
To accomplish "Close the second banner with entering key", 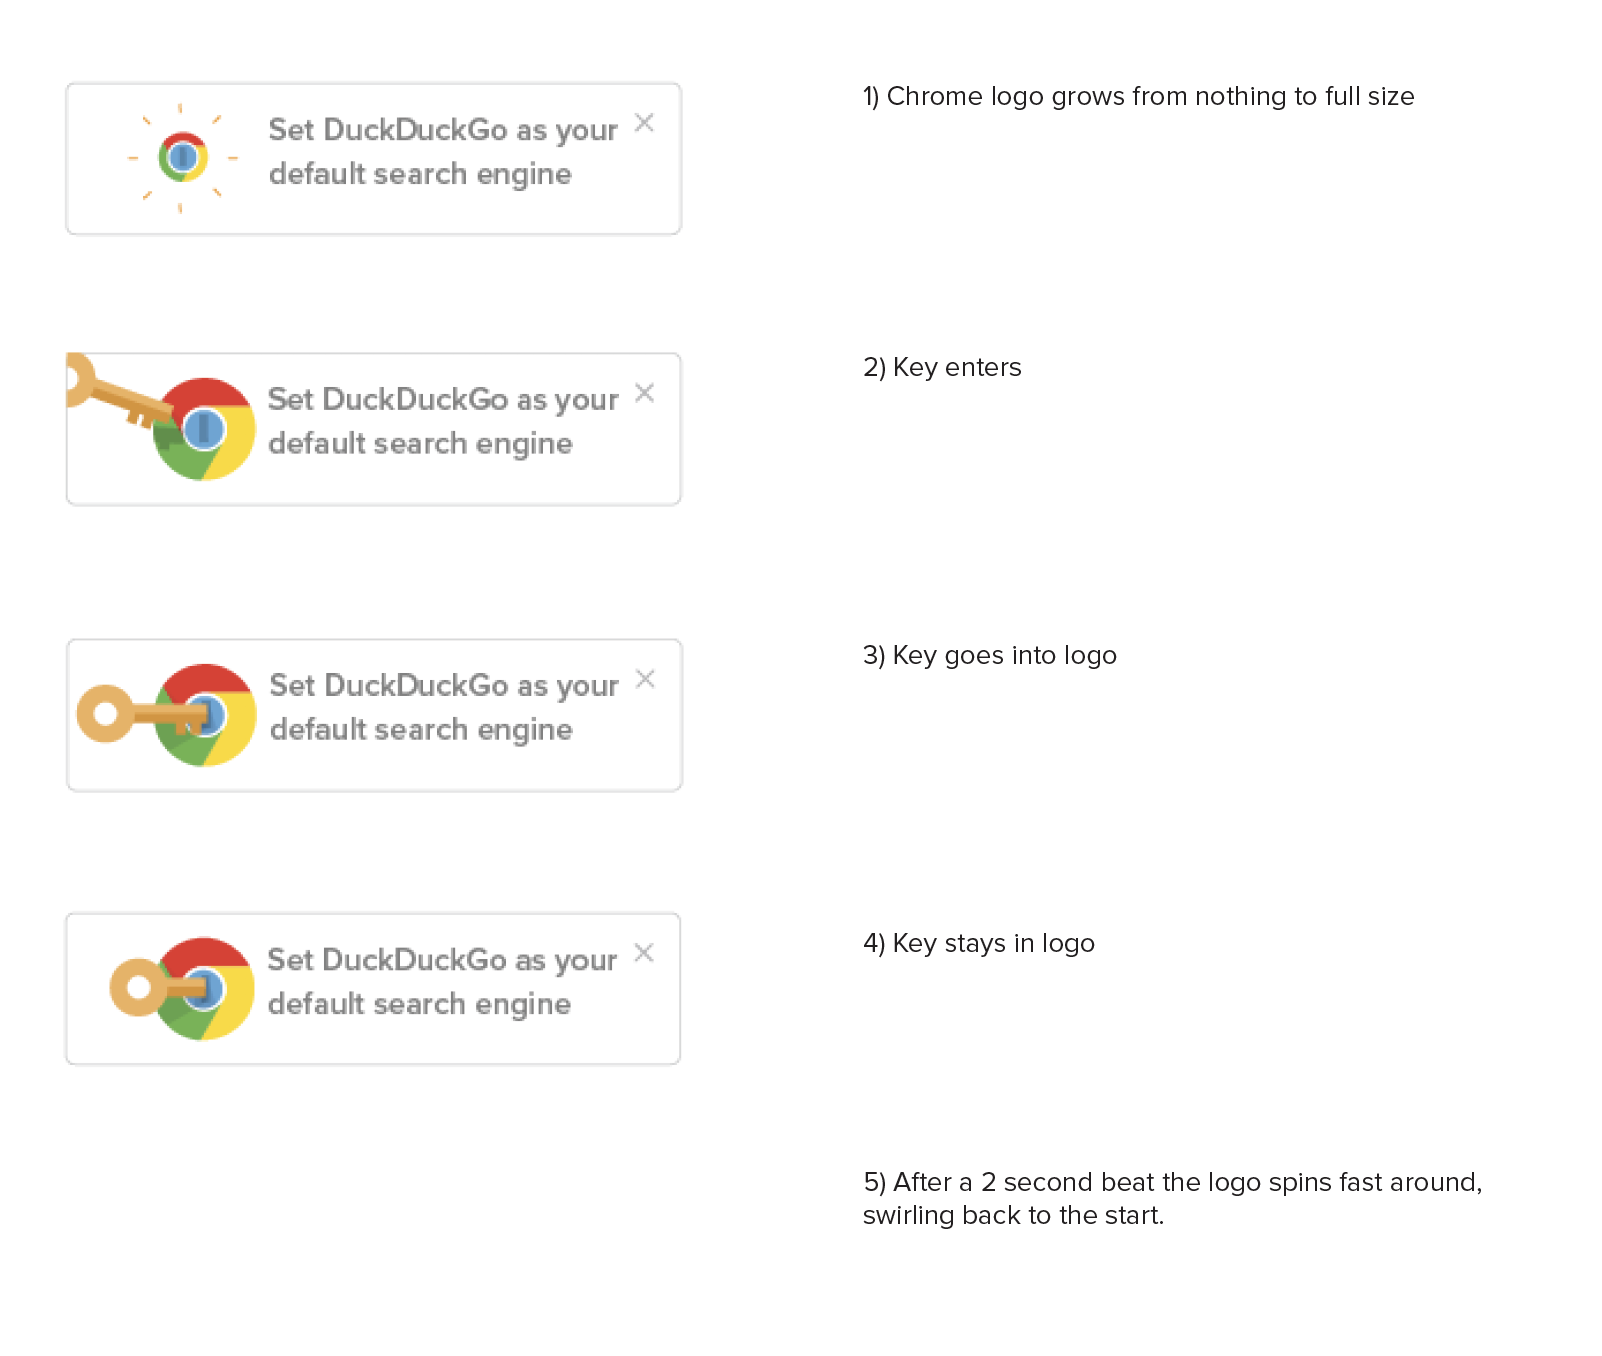I will 645,393.
